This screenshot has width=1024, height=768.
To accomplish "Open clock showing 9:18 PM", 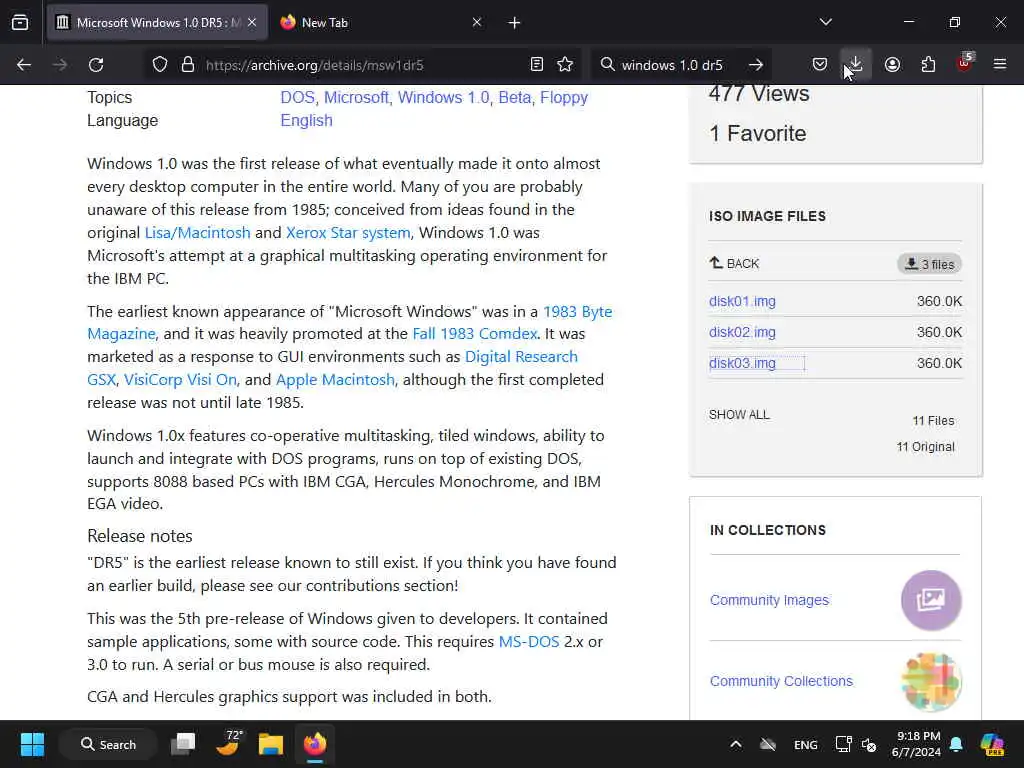I will point(916,744).
